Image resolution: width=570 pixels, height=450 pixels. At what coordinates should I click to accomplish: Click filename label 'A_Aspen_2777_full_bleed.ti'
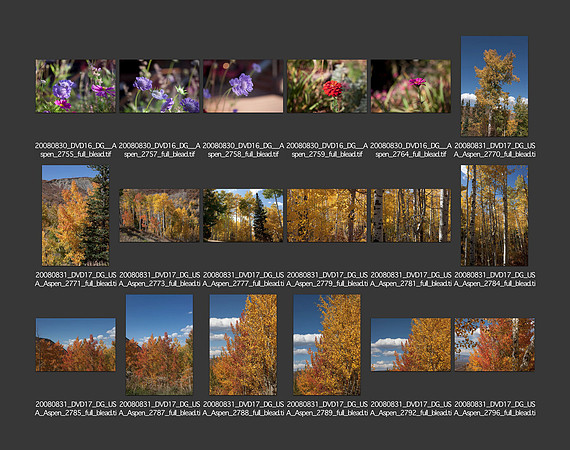pos(243,284)
